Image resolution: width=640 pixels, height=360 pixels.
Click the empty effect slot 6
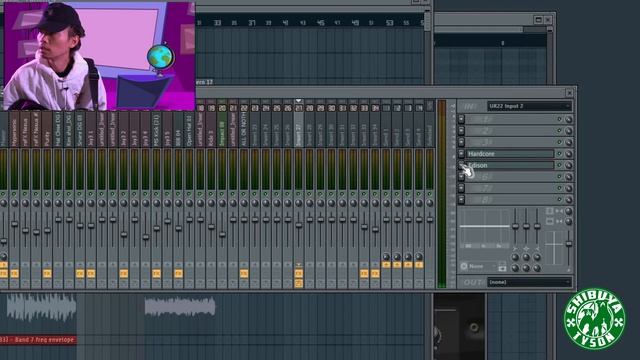tap(510, 177)
